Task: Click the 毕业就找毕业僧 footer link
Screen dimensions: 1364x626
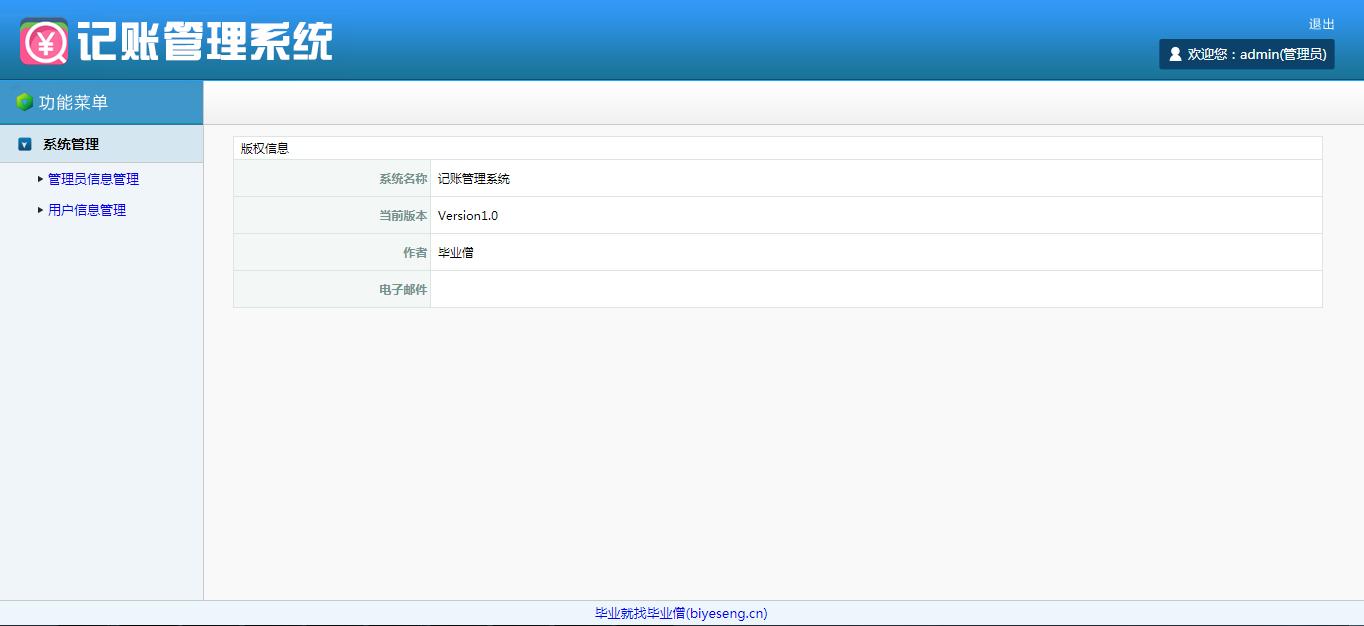Action: (681, 613)
